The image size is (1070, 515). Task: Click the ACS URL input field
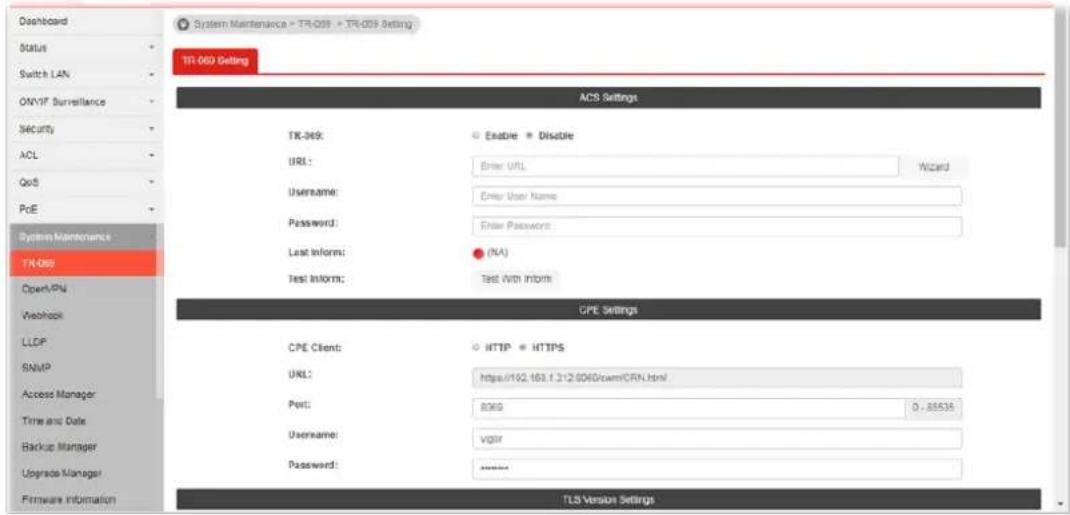(x=685, y=166)
